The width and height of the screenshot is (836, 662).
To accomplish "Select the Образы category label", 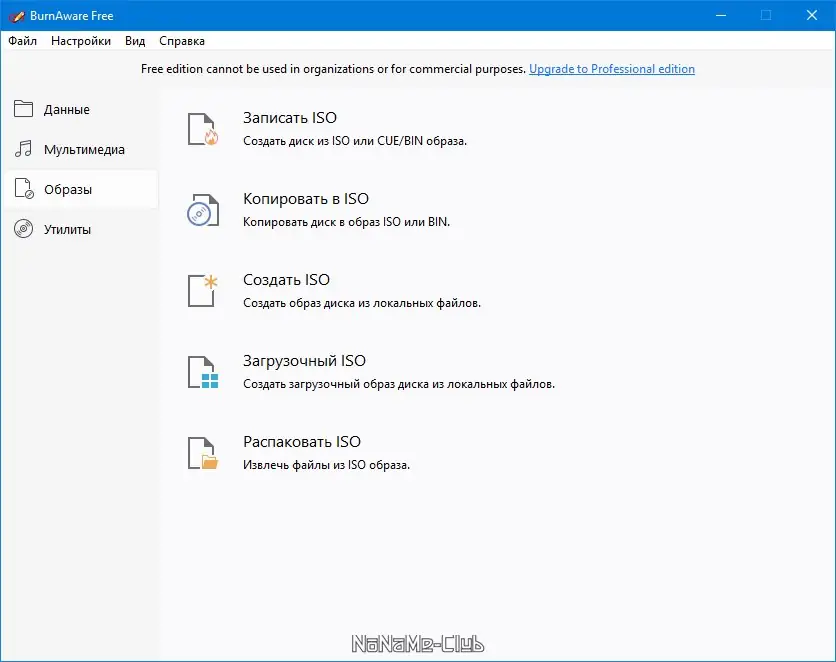I will [x=68, y=189].
